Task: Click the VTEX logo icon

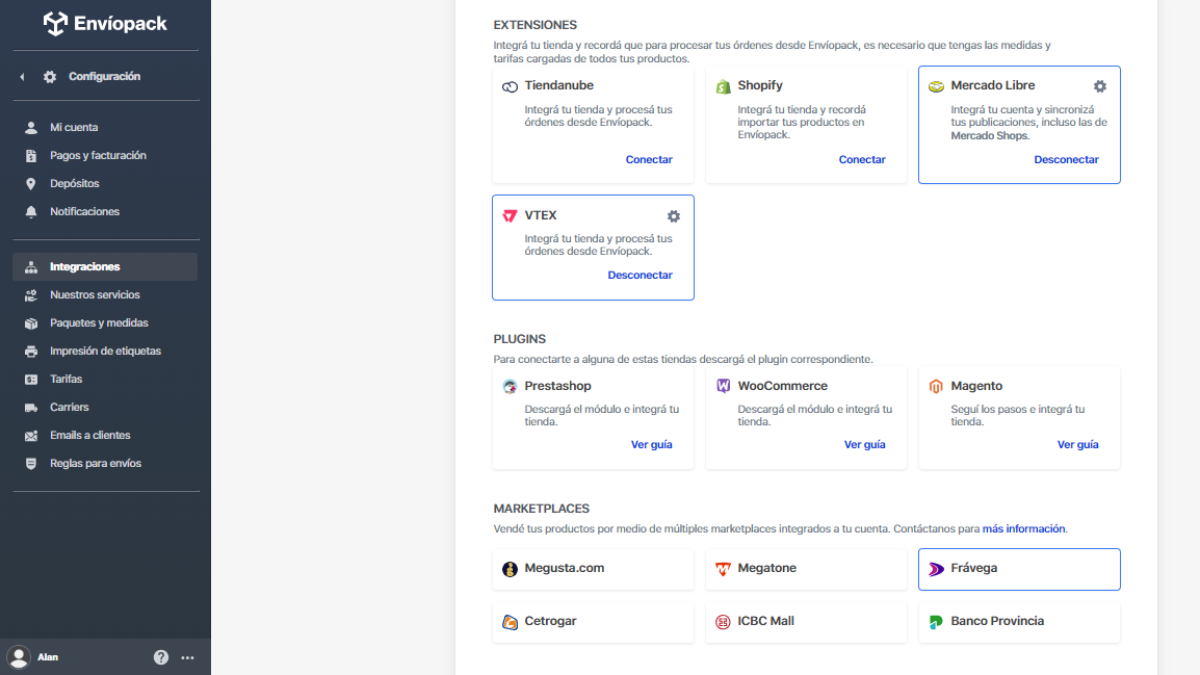Action: (x=510, y=216)
